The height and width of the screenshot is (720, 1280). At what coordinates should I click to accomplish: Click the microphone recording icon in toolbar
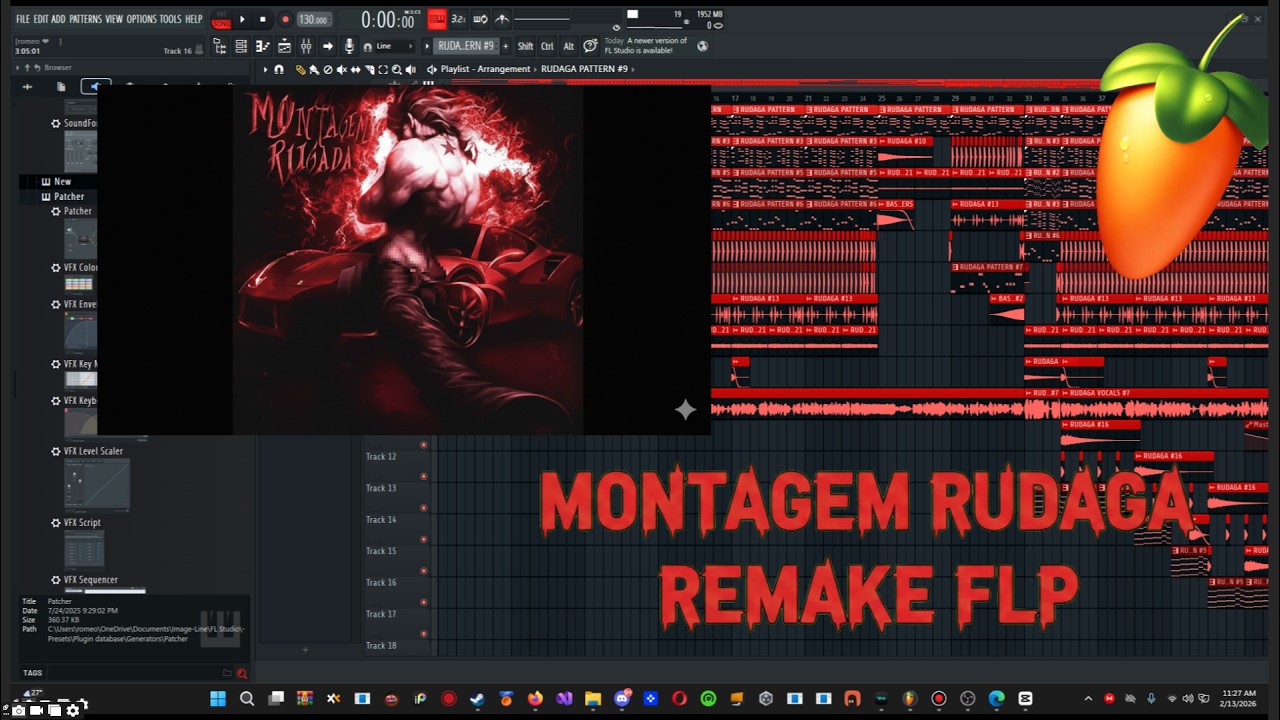tap(349, 46)
